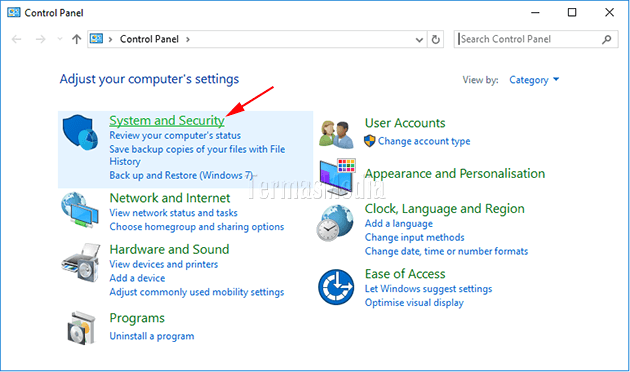Go up one level with the up arrow
The image size is (630, 372).
[x=76, y=39]
